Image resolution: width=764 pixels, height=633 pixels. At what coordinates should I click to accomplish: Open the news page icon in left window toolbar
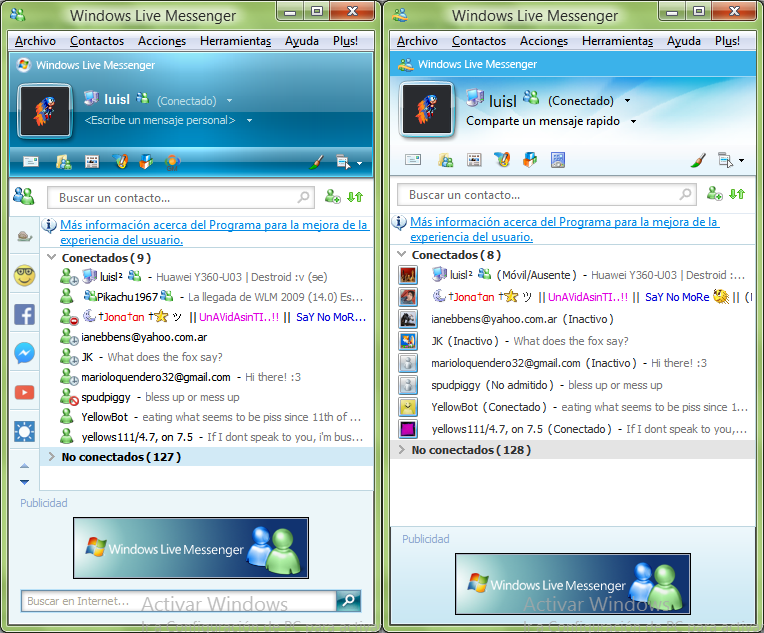click(92, 161)
